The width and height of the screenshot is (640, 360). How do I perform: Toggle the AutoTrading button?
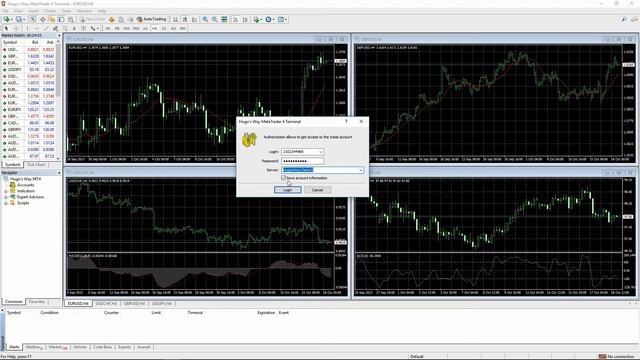pos(151,19)
